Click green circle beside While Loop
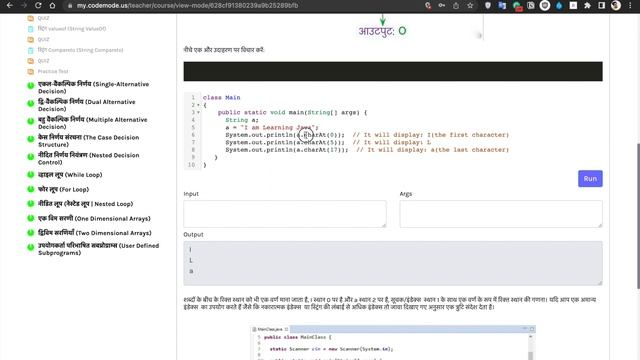640x360 pixels. (x=31, y=175)
